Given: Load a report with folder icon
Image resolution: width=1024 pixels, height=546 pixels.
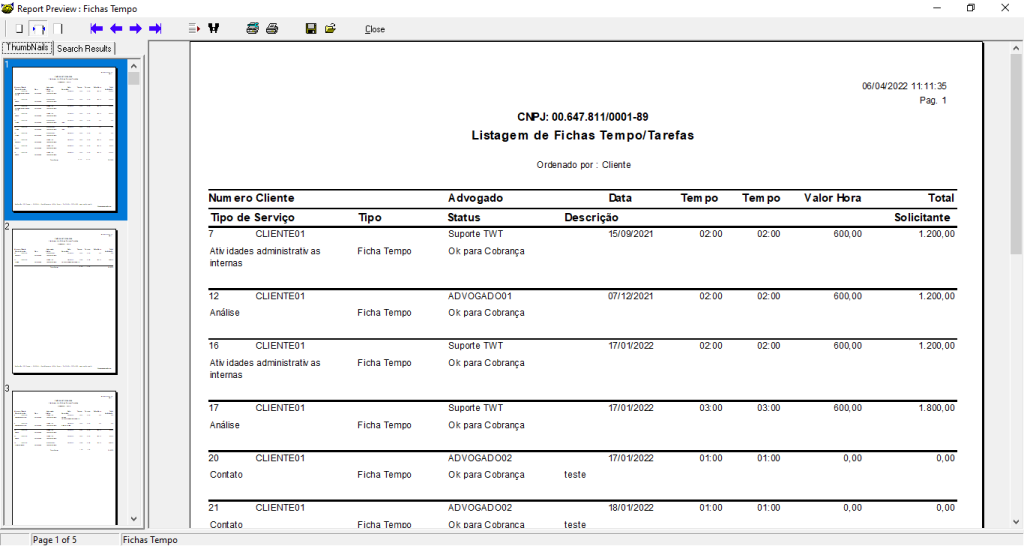Looking at the screenshot, I should (330, 29).
